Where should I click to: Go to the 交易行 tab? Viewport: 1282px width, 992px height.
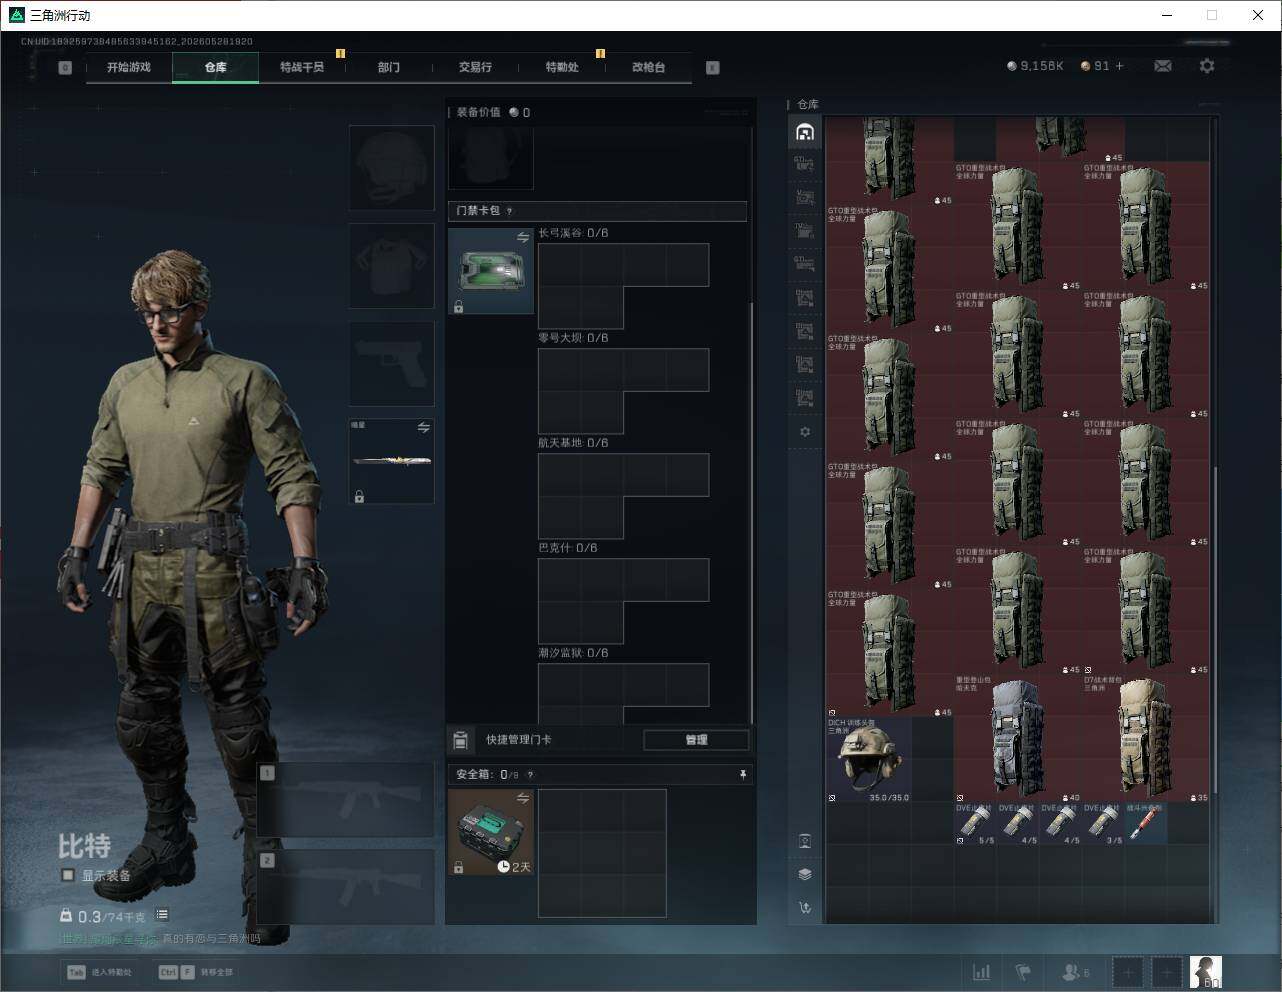[x=475, y=67]
